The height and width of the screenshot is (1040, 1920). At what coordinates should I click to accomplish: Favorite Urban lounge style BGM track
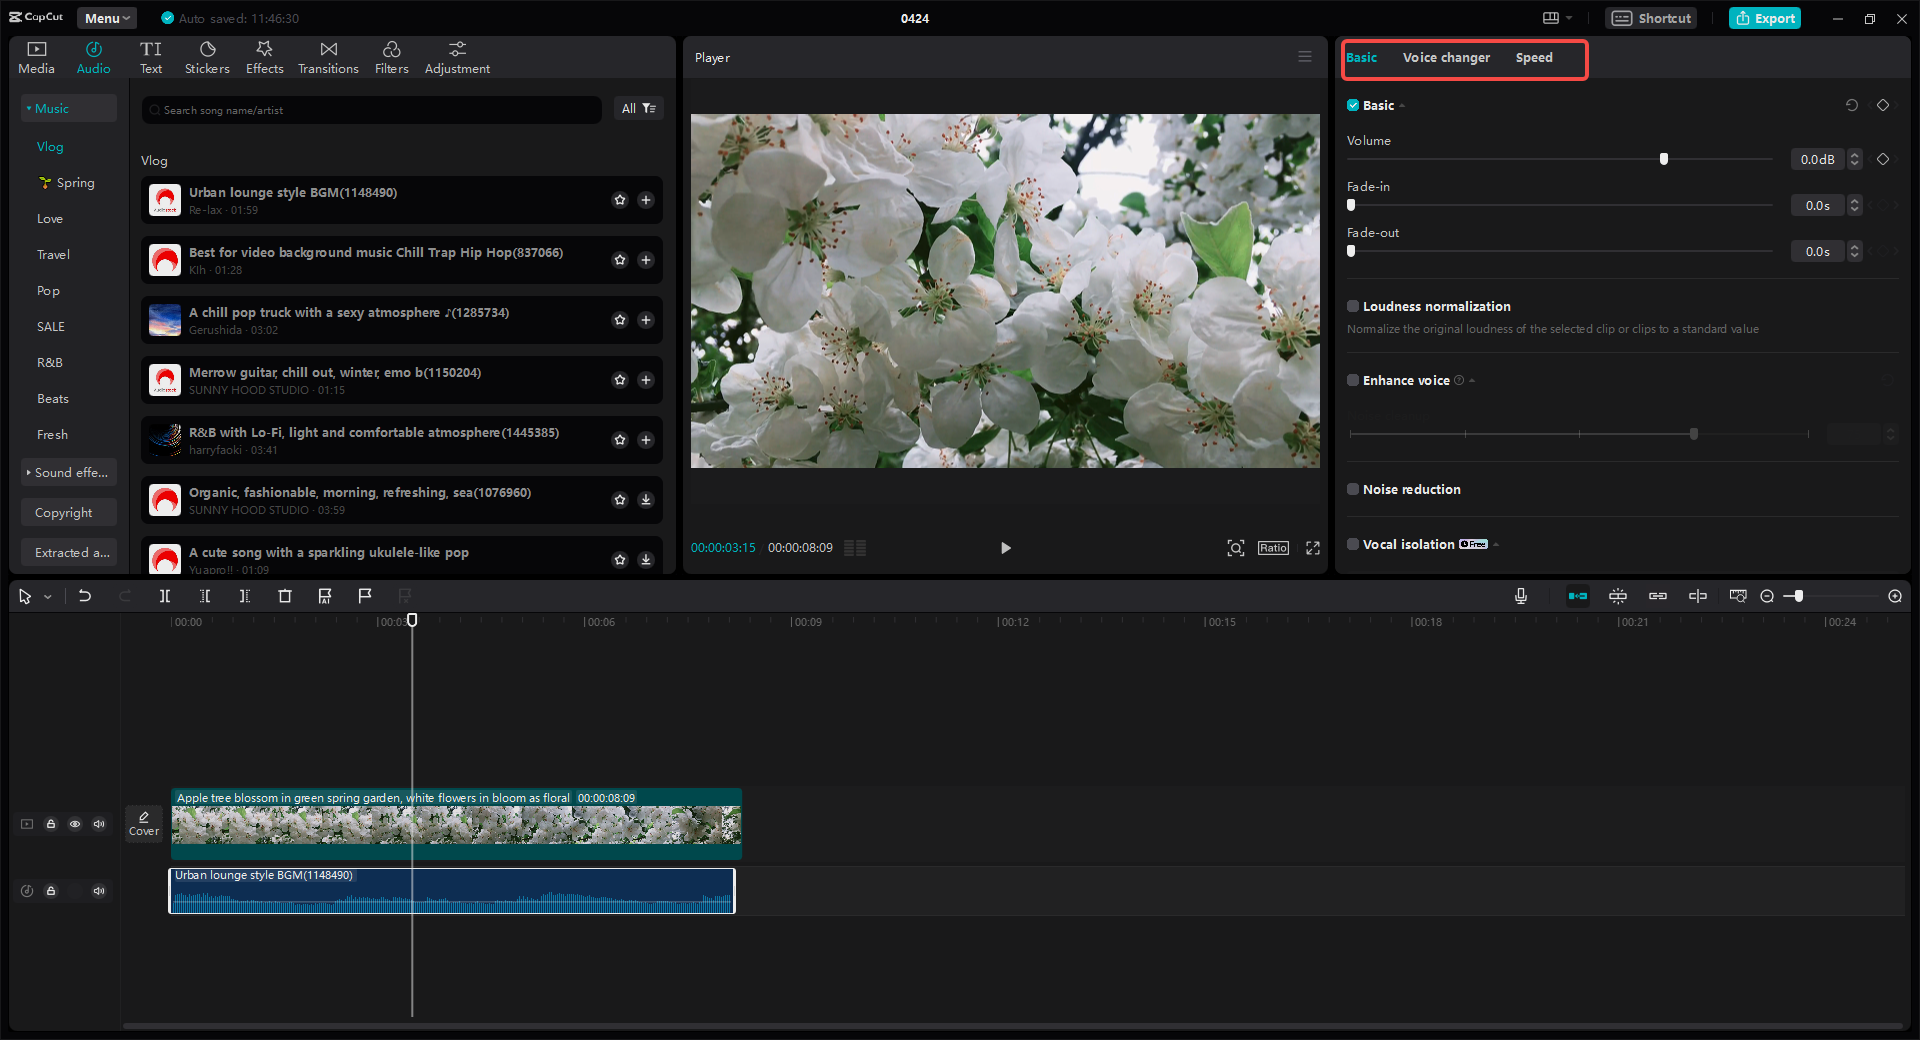[x=620, y=200]
